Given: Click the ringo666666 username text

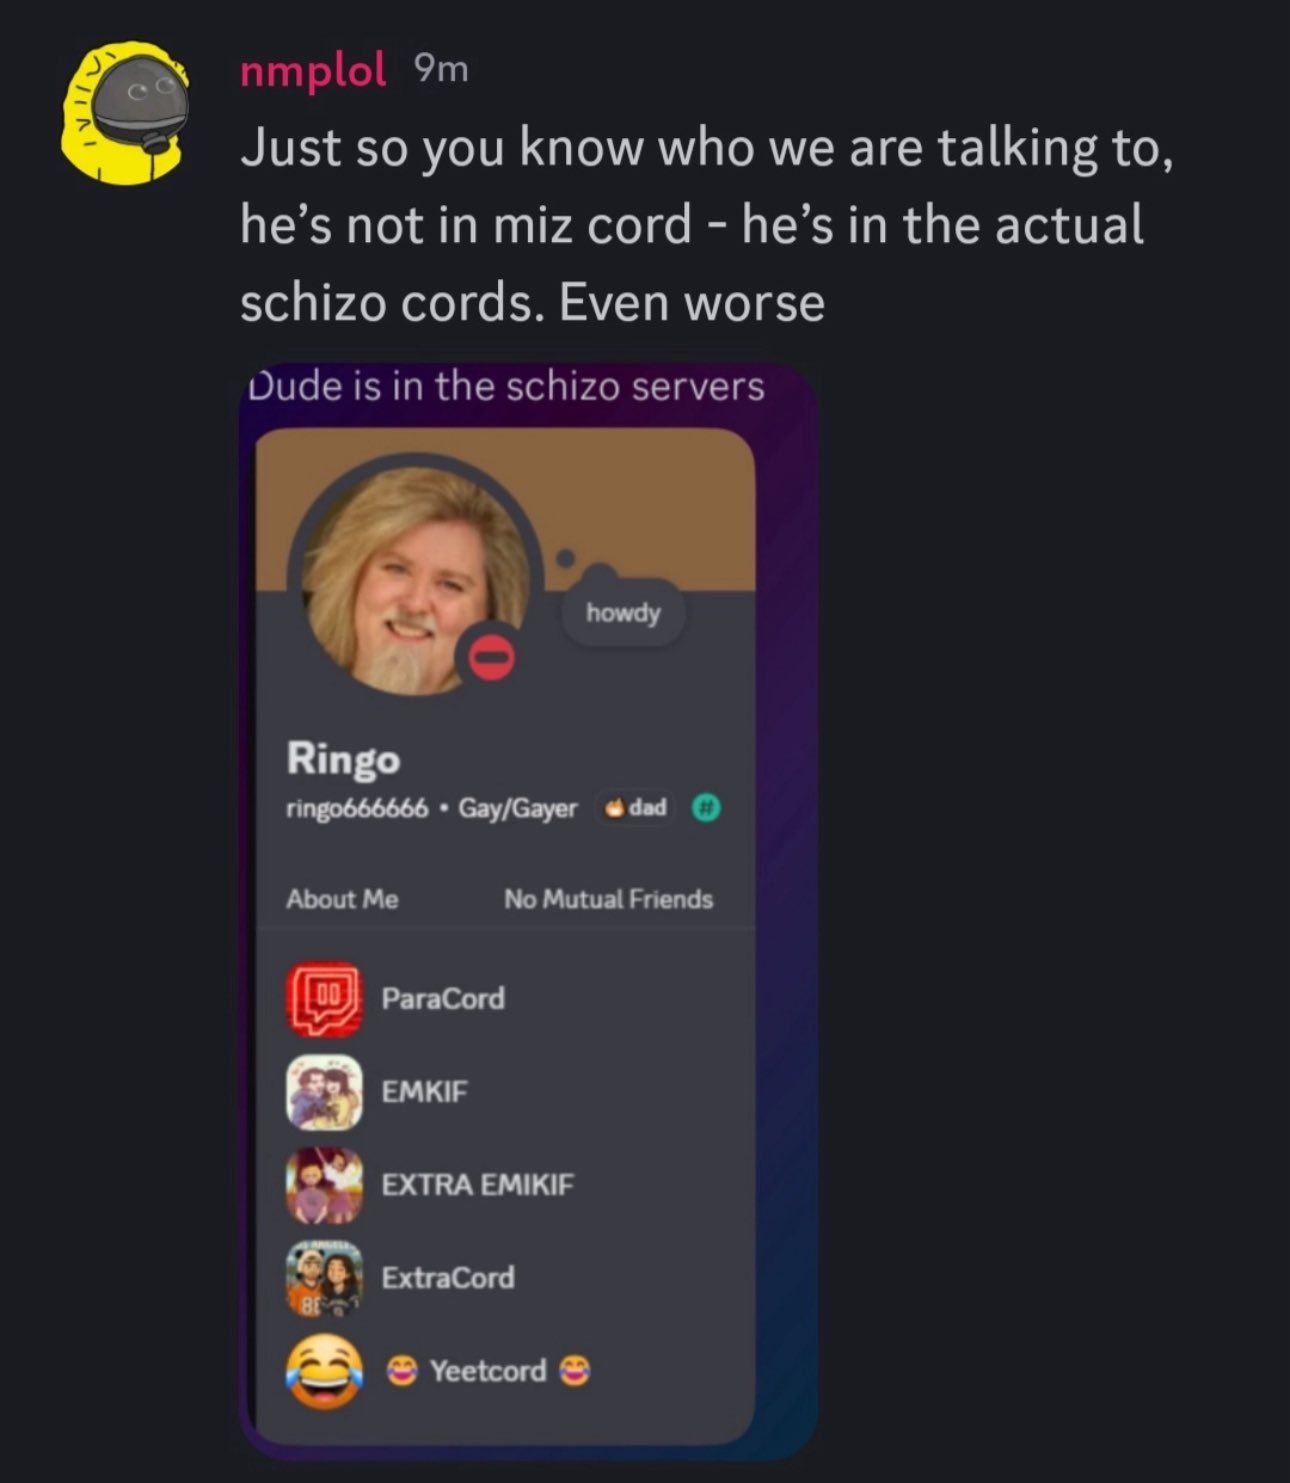Looking at the screenshot, I should 357,808.
